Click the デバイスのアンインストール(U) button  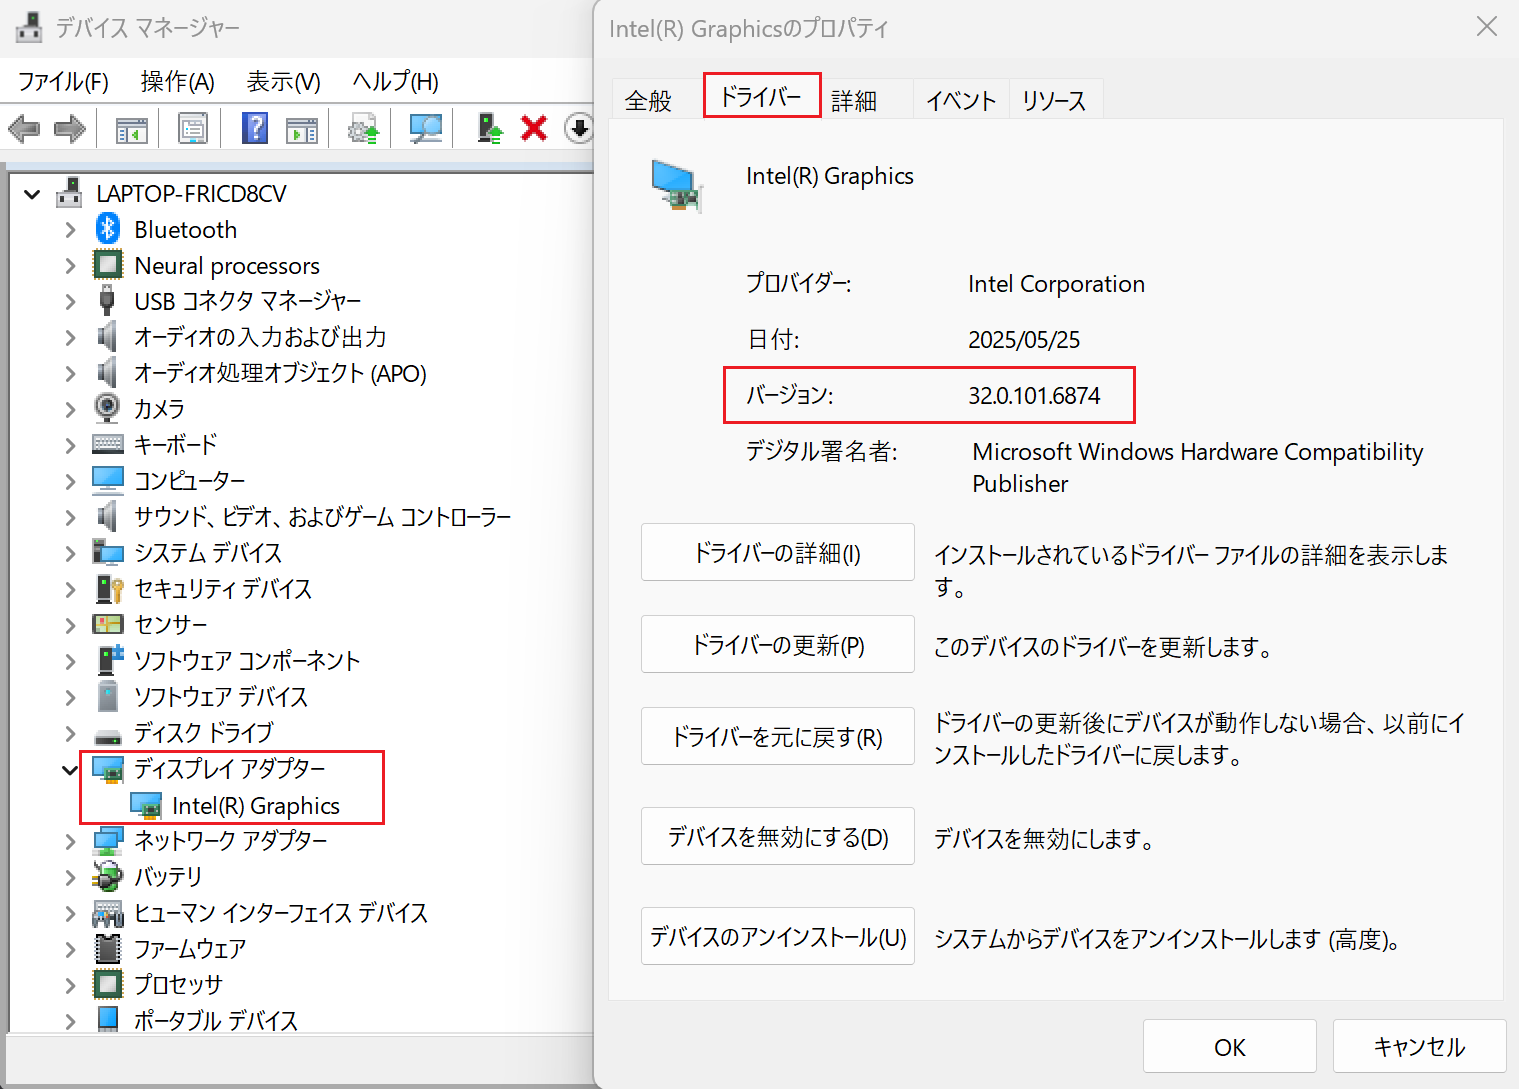[778, 936]
